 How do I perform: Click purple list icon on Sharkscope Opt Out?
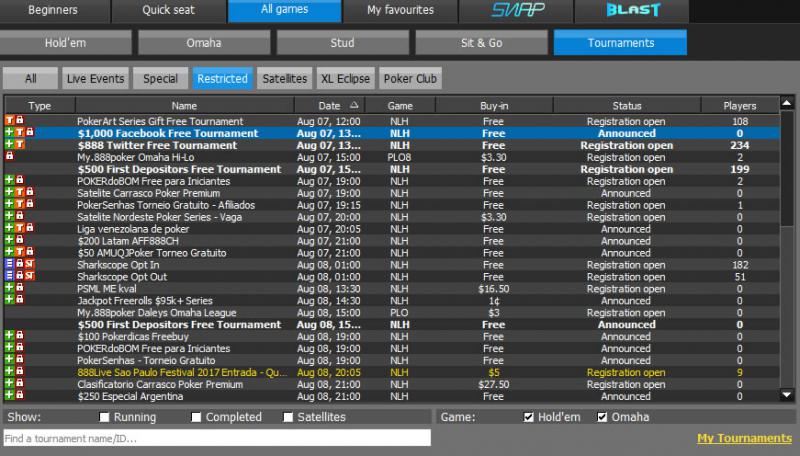click(9, 276)
